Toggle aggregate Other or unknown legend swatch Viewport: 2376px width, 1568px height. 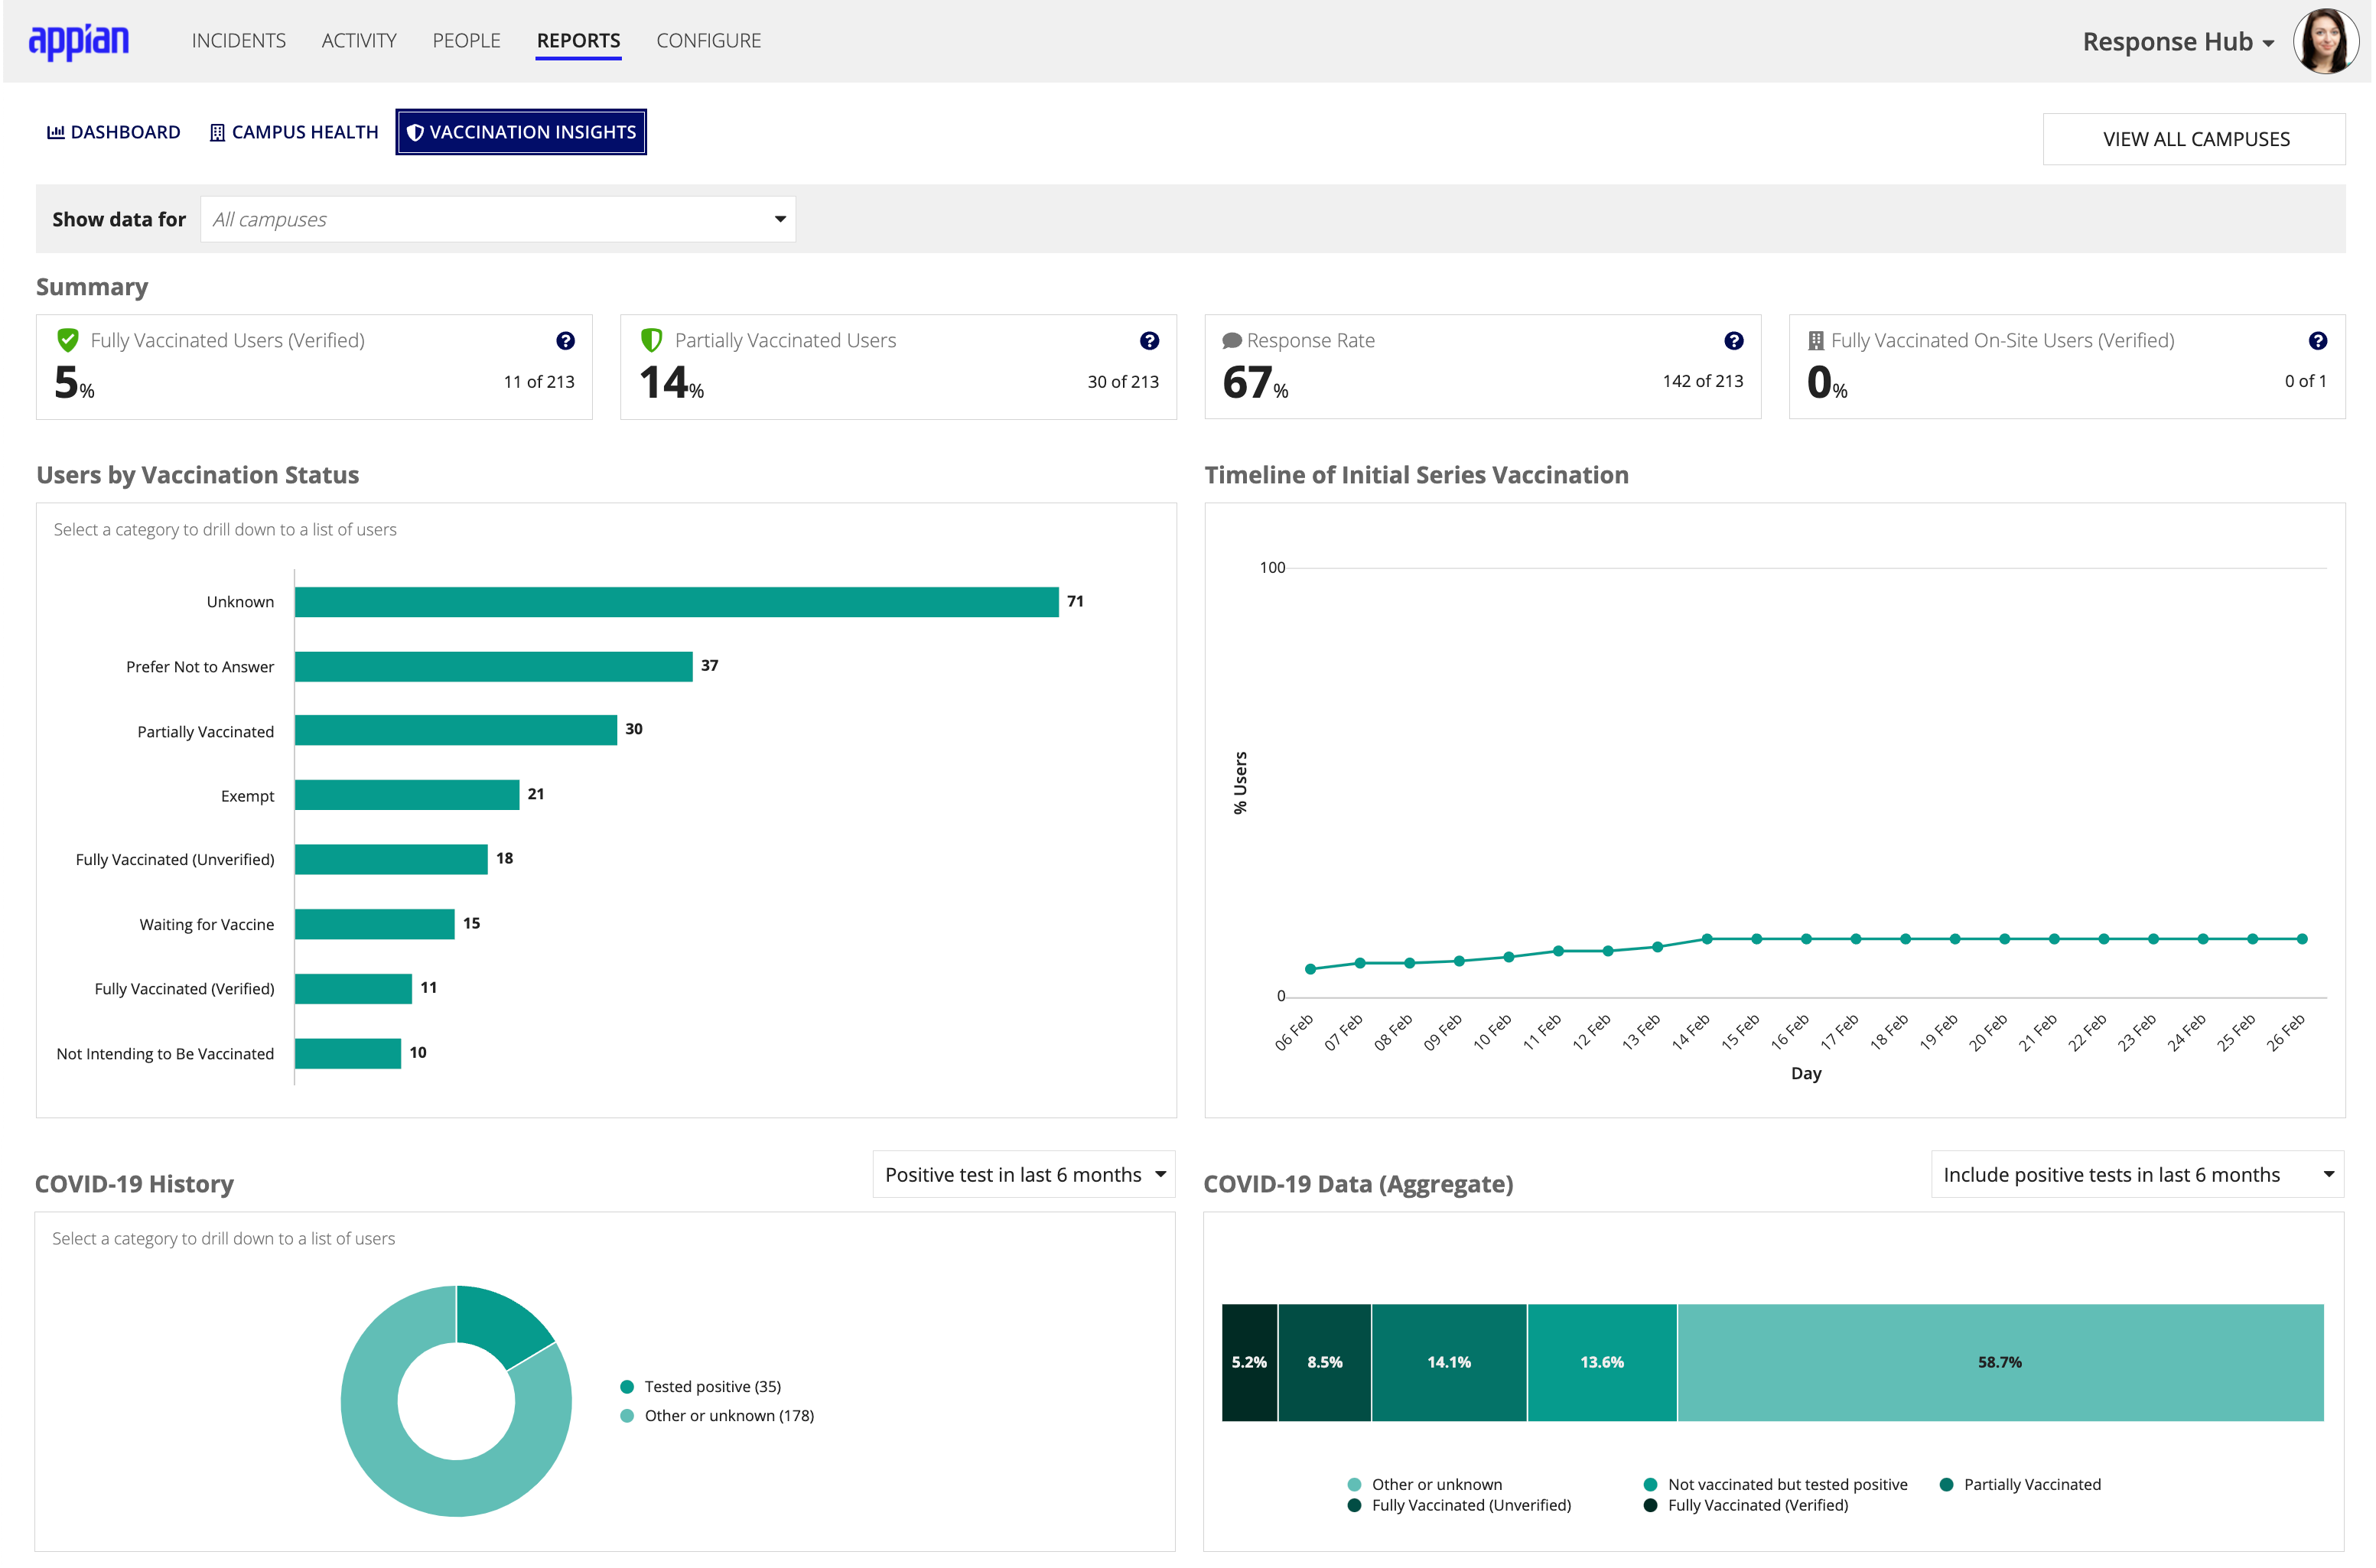click(x=1354, y=1484)
